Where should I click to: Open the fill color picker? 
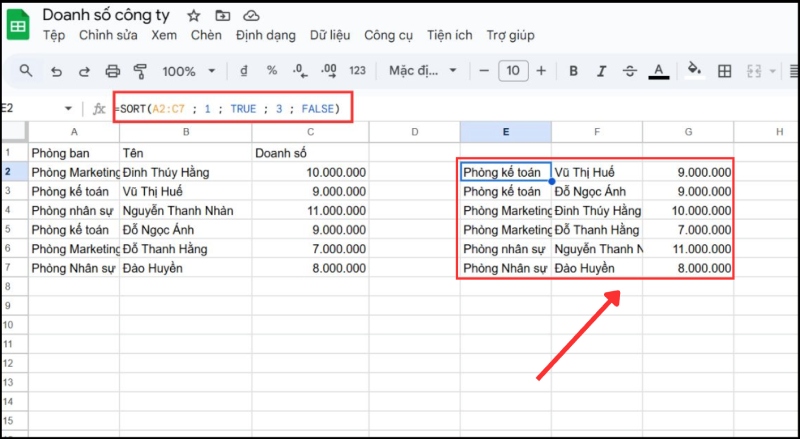point(694,70)
